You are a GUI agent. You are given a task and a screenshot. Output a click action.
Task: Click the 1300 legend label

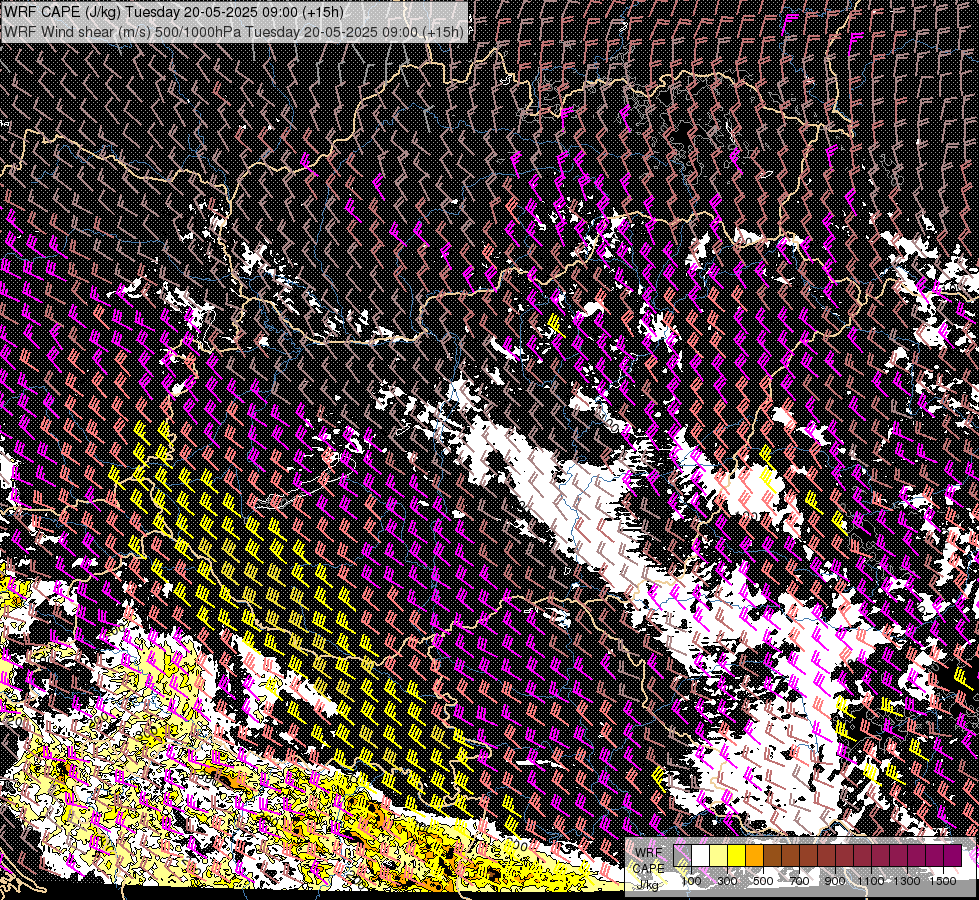click(x=907, y=881)
